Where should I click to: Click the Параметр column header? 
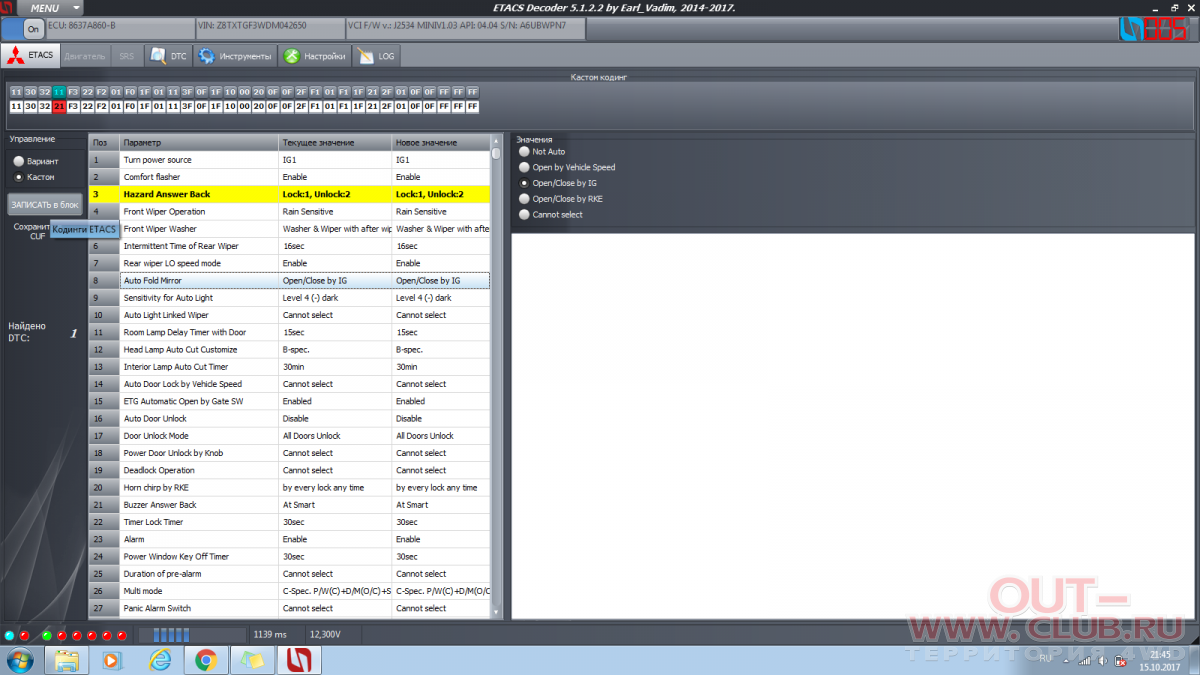click(199, 143)
